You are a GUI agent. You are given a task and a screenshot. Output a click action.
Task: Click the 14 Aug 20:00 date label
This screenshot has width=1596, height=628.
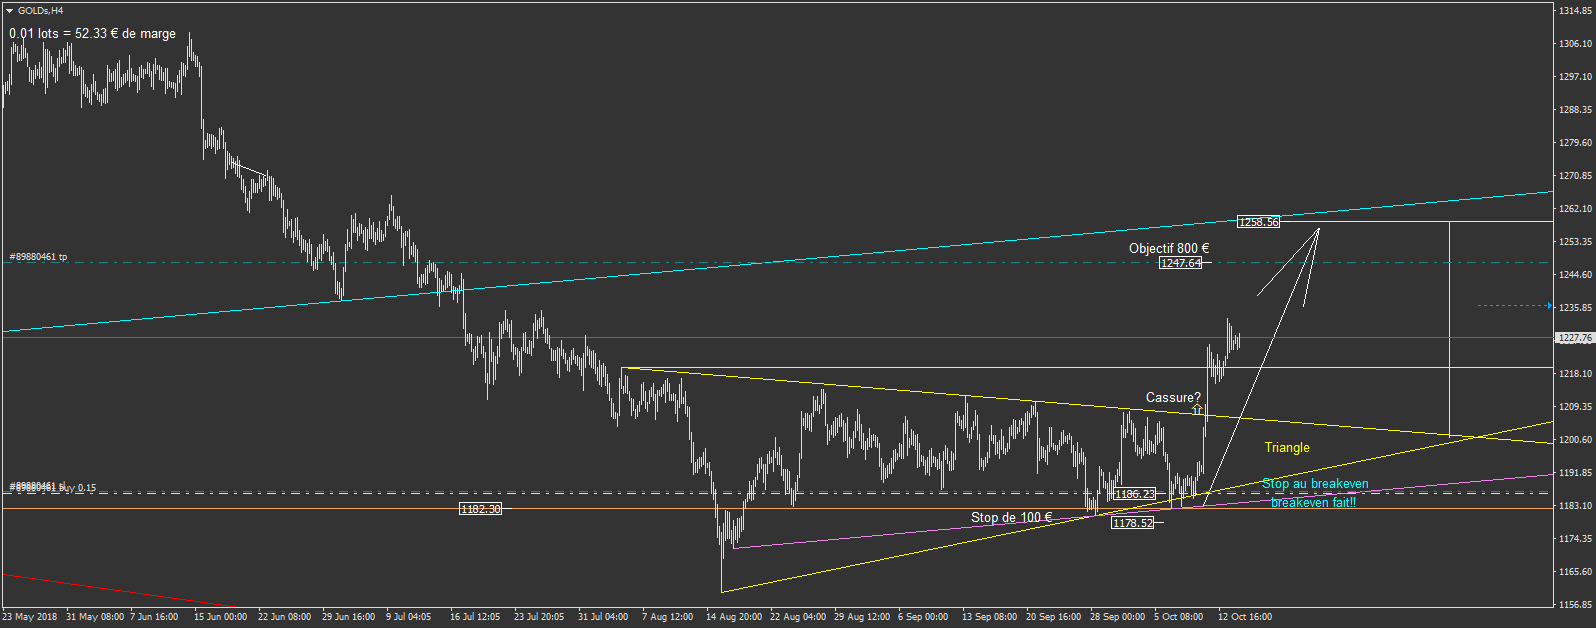point(734,617)
